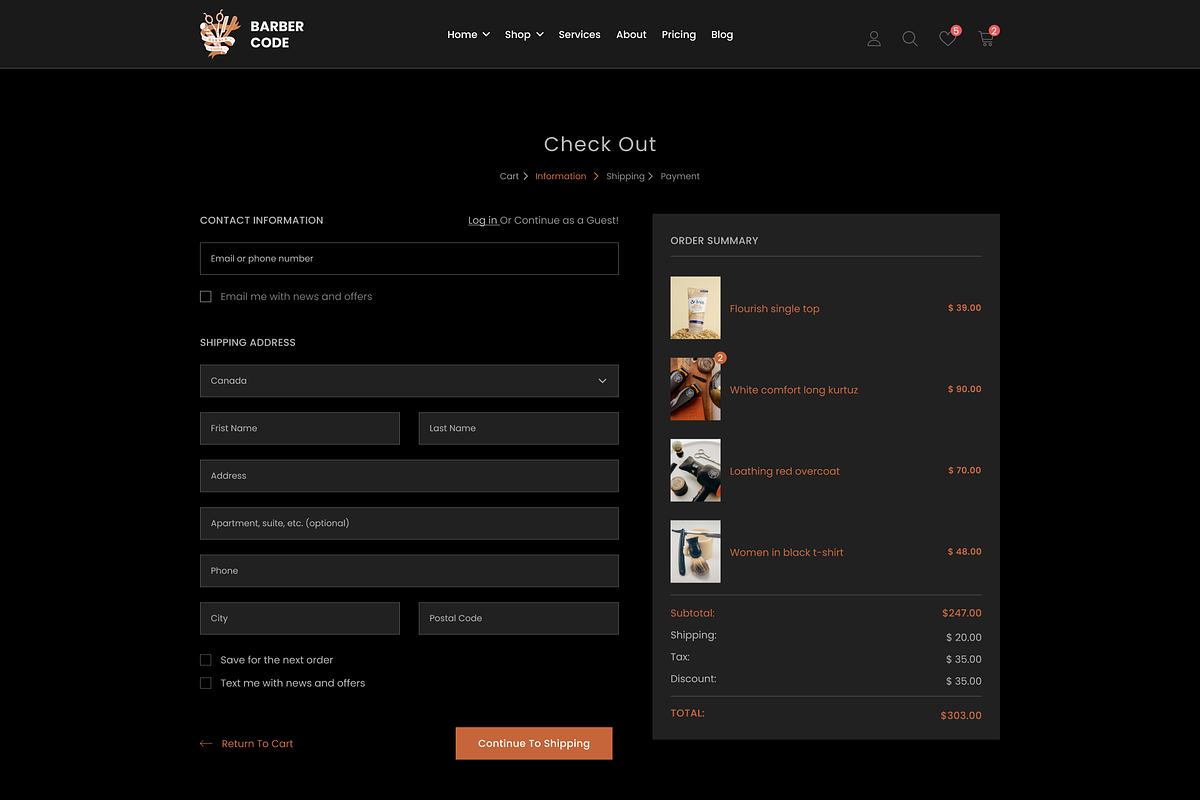Open the About page

point(631,34)
